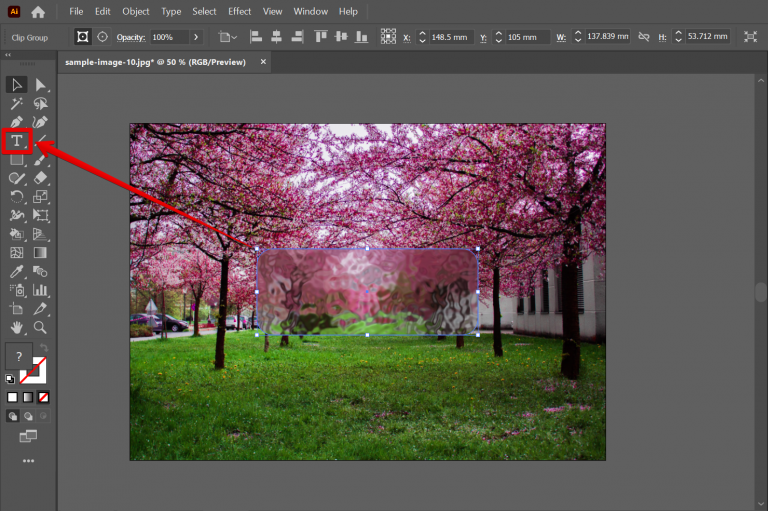
Task: Expand the toolbar with double arrows
Action: tap(9, 56)
